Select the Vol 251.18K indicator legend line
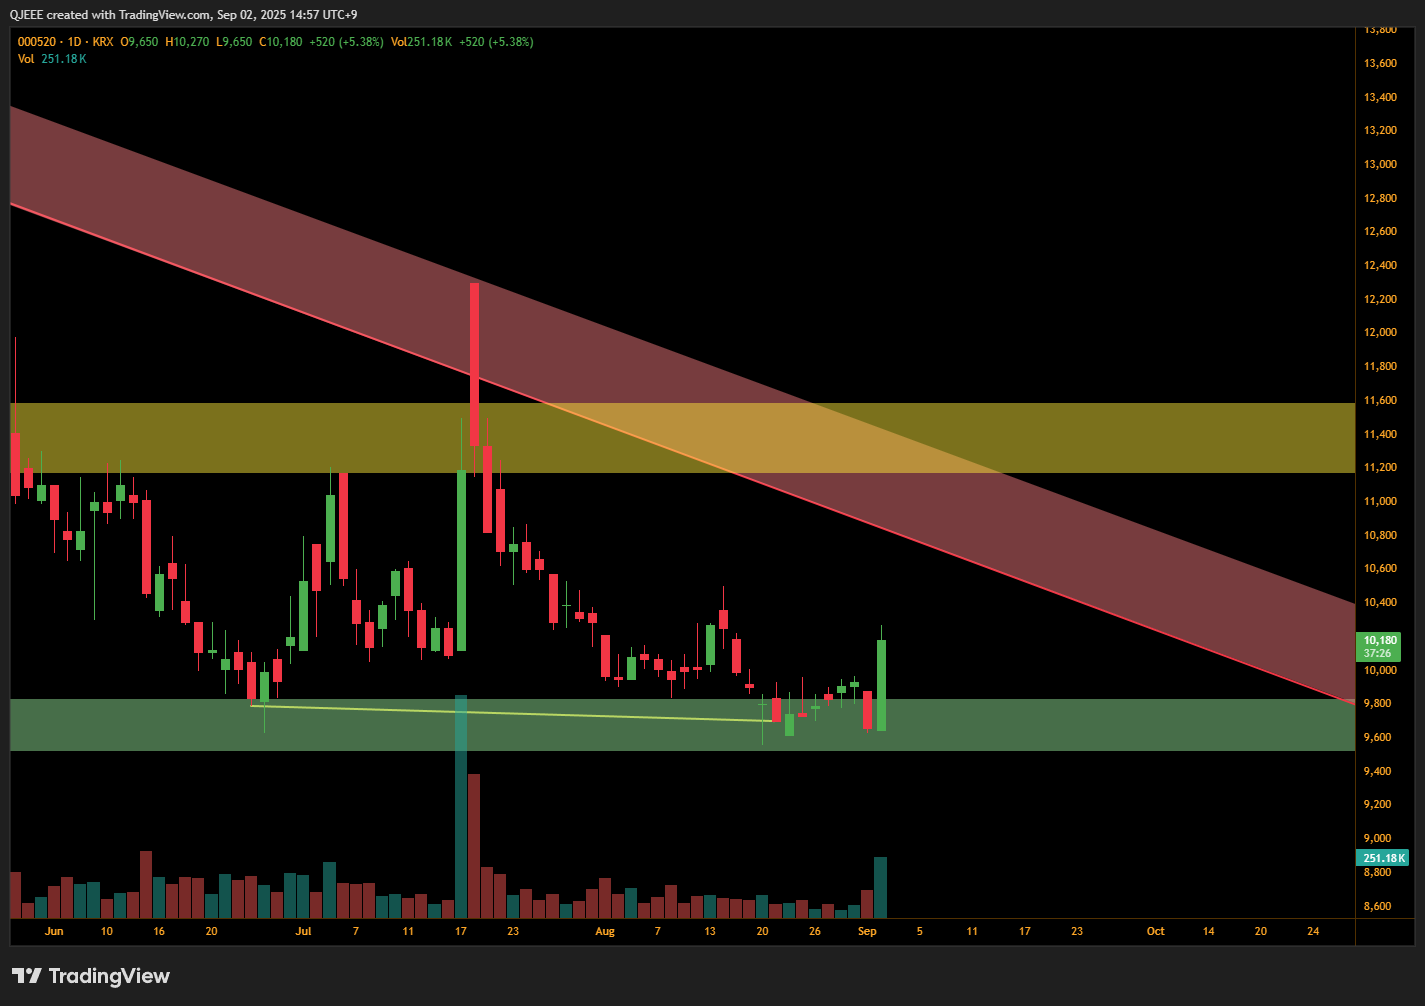The image size is (1425, 1006). 52,59
